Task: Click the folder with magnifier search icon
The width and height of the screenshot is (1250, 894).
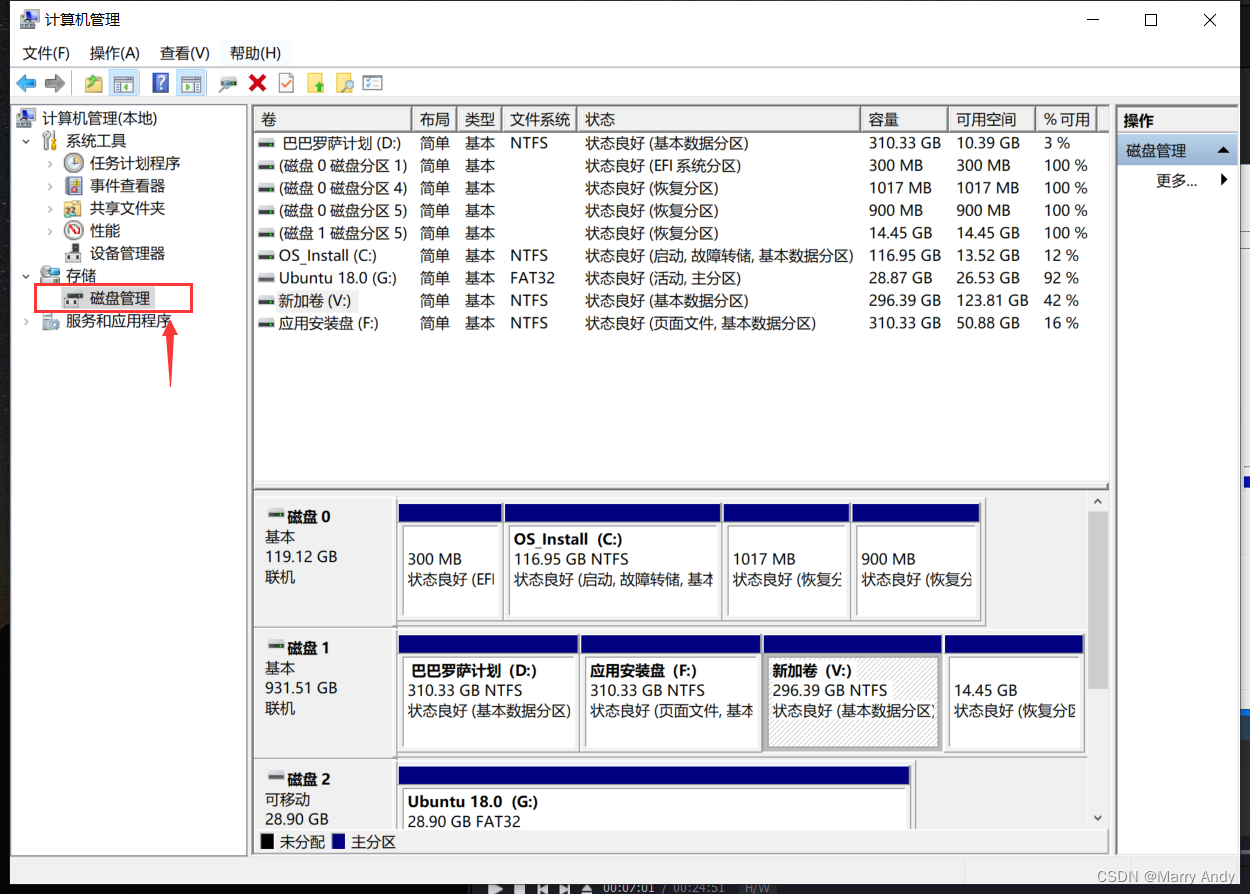Action: point(345,84)
